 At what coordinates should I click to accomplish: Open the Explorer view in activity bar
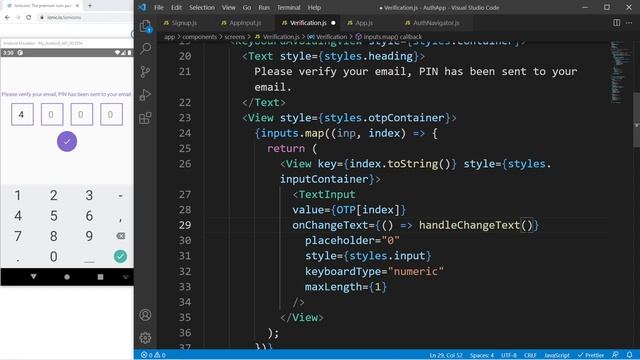pos(145,26)
